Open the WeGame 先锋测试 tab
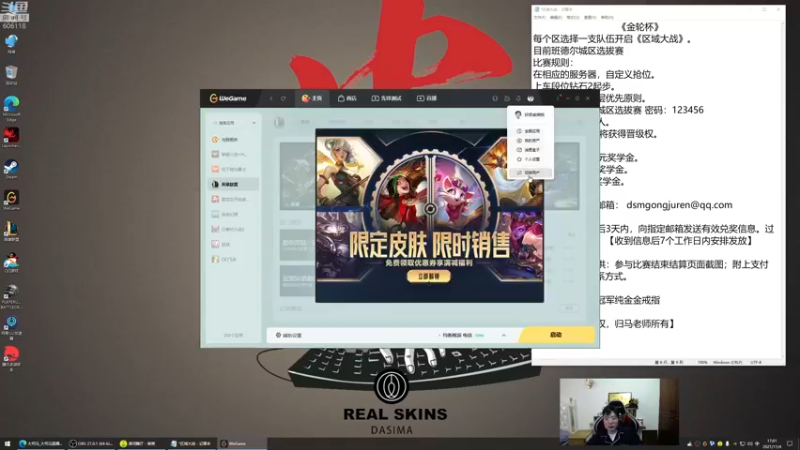 (386, 98)
